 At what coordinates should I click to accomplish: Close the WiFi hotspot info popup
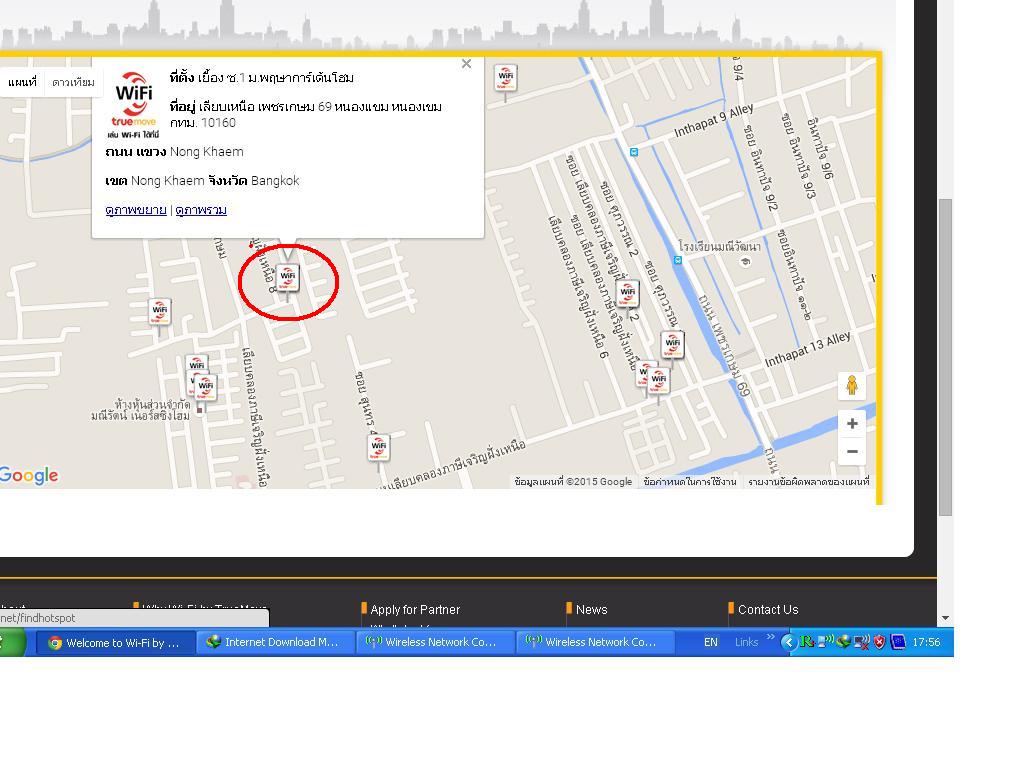coord(466,64)
